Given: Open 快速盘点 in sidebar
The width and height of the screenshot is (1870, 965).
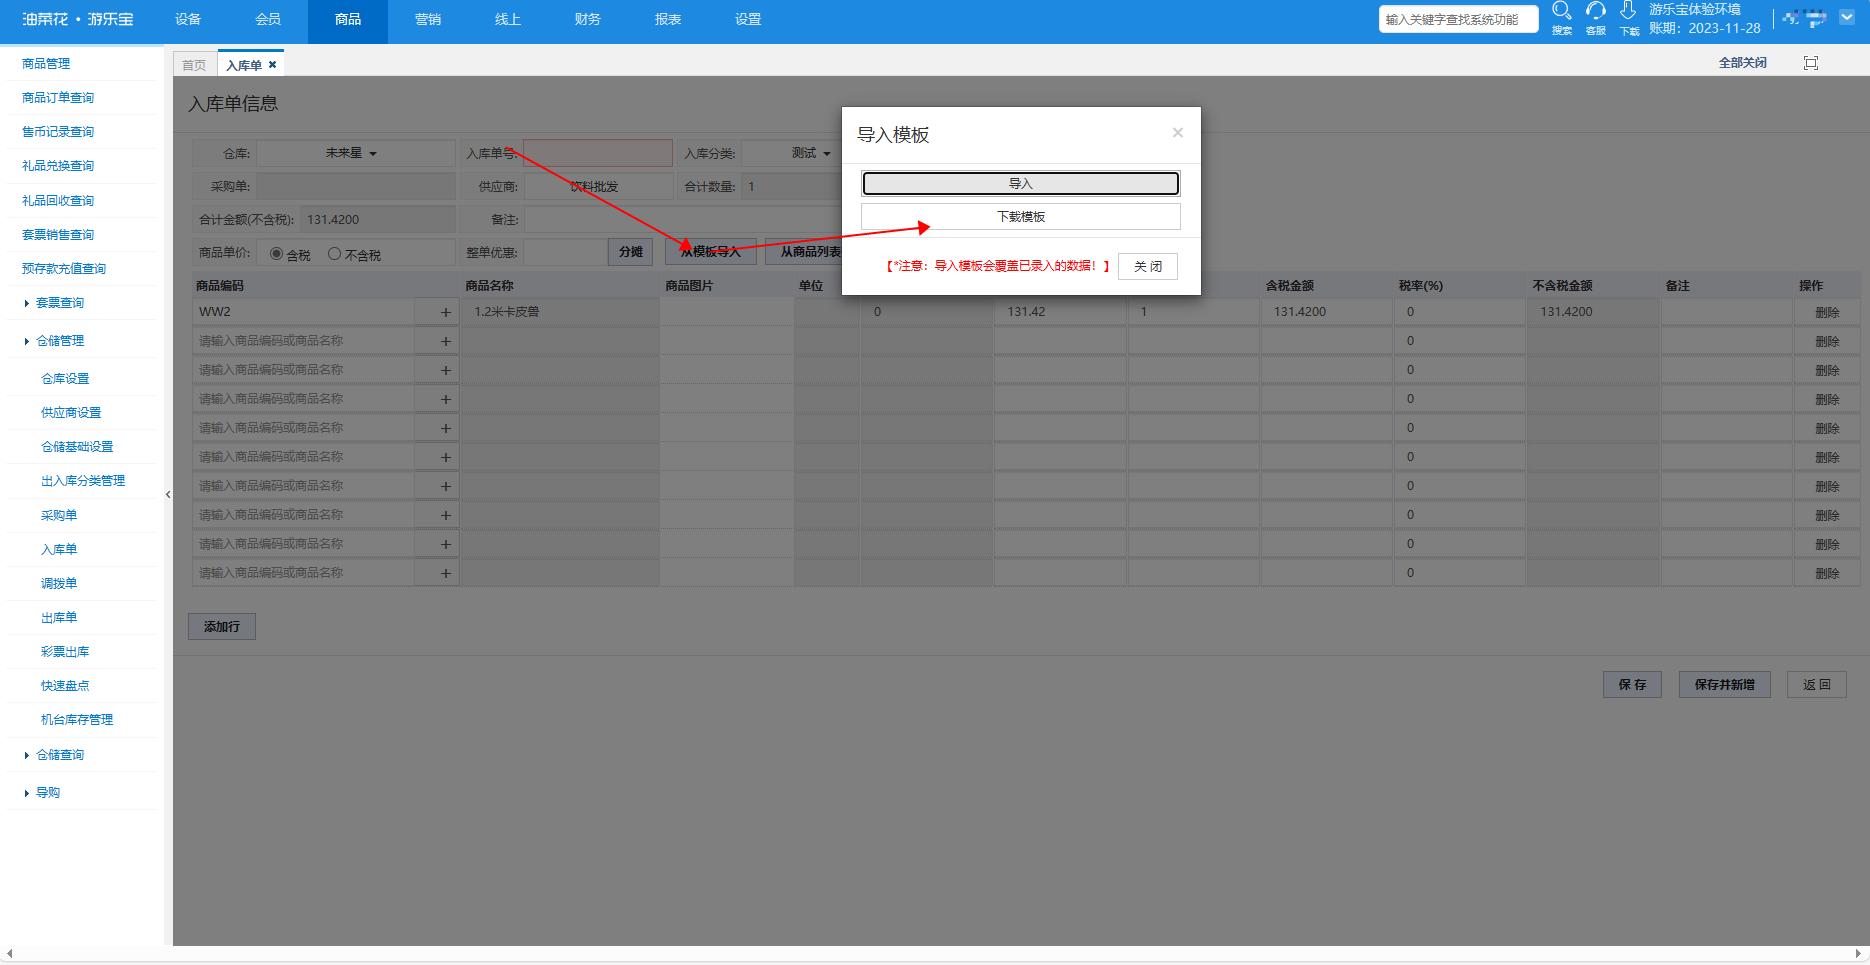Looking at the screenshot, I should (x=65, y=686).
